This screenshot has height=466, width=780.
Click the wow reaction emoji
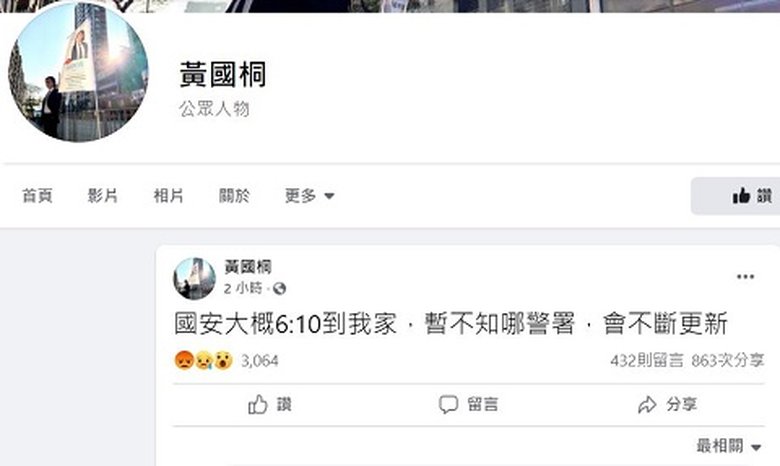point(223,360)
